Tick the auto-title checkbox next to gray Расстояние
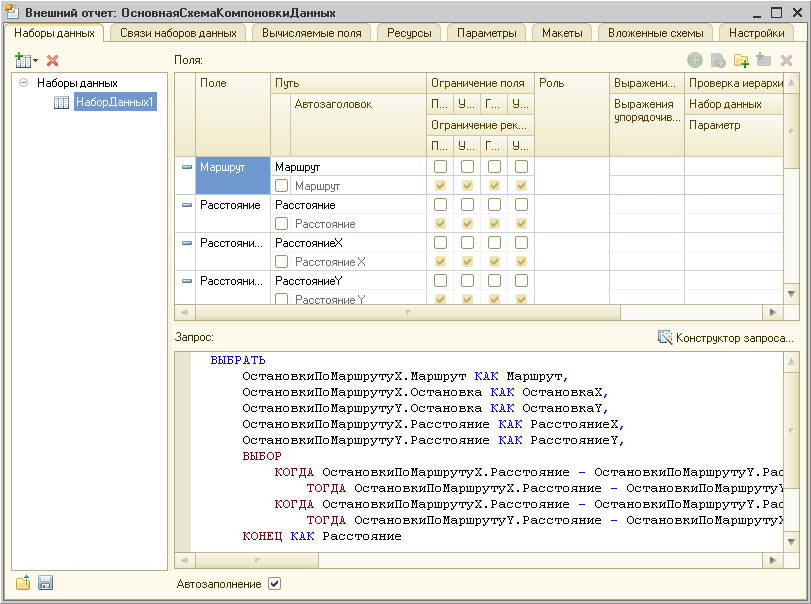This screenshot has height=604, width=811. coord(281,223)
